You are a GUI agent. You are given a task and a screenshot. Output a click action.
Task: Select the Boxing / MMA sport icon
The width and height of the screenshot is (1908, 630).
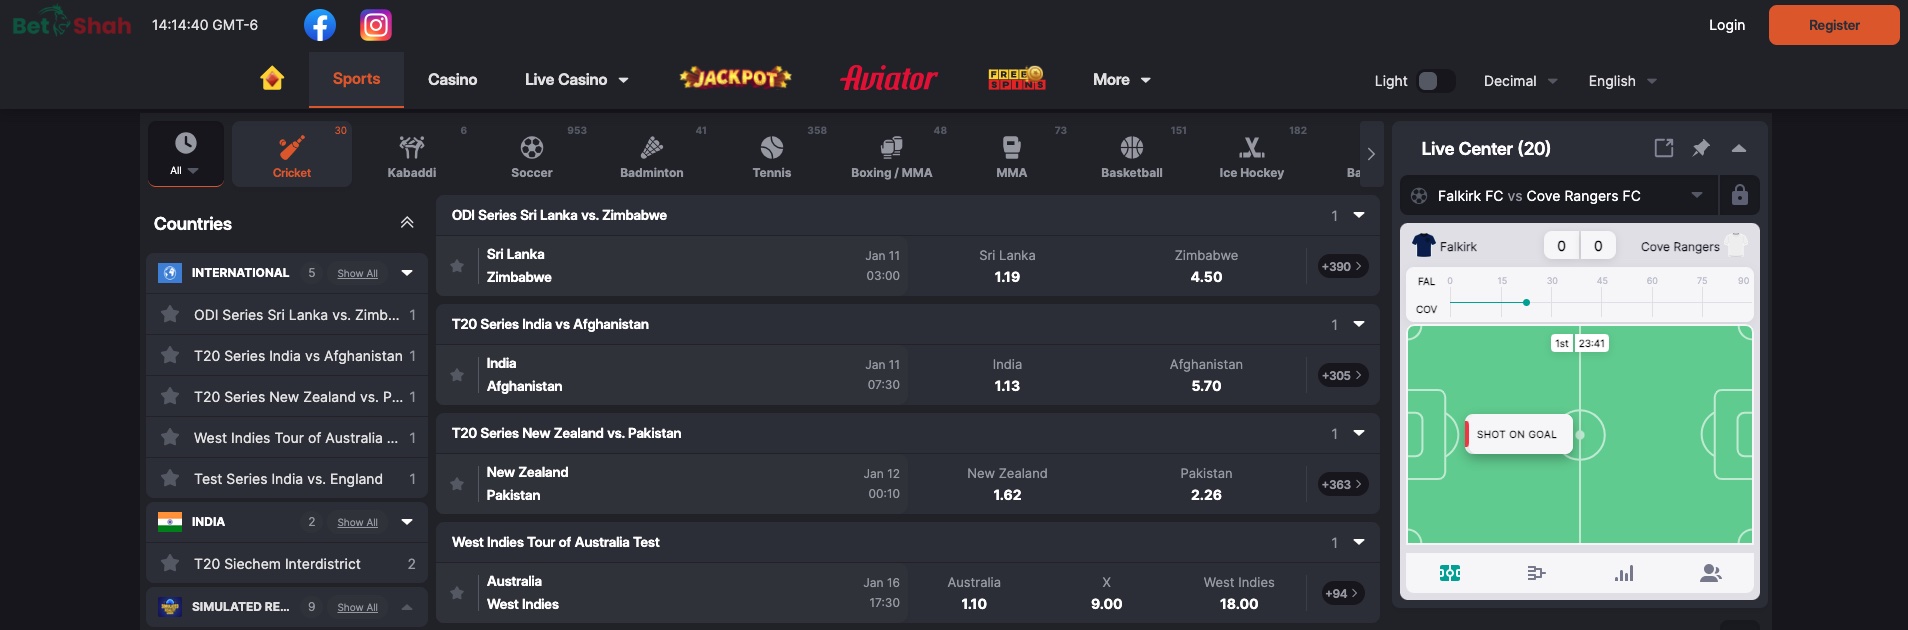click(x=891, y=157)
